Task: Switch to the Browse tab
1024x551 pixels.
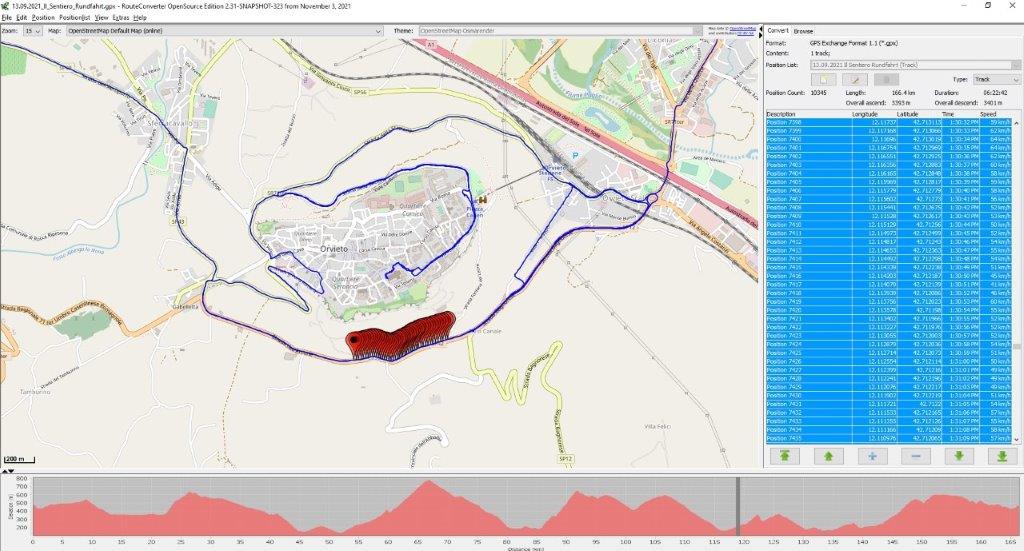Action: (x=804, y=31)
